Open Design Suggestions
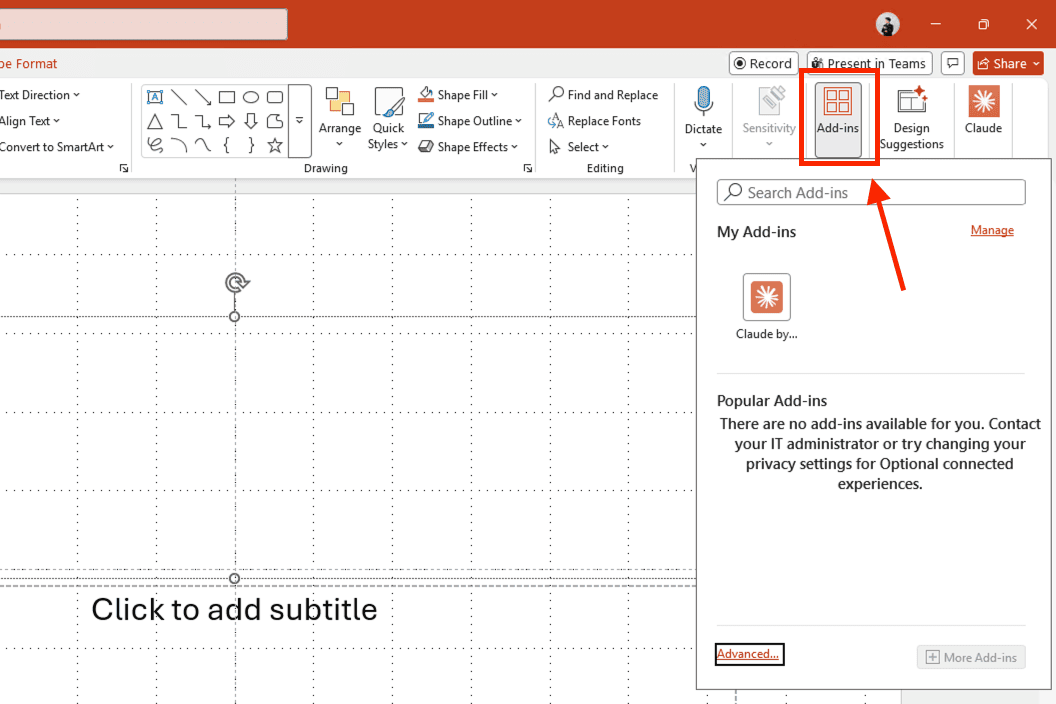The image size is (1056, 704). (912, 119)
